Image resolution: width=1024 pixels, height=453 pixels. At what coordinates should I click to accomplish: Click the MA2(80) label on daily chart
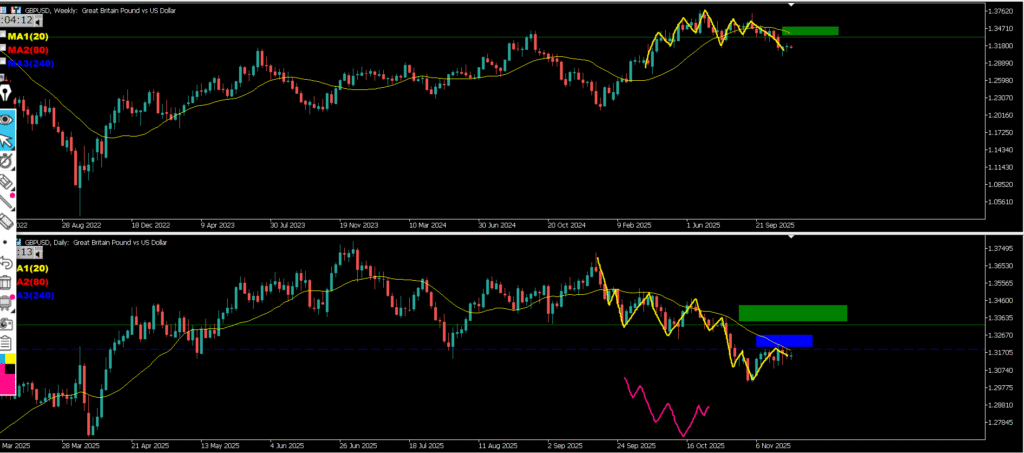(26, 283)
